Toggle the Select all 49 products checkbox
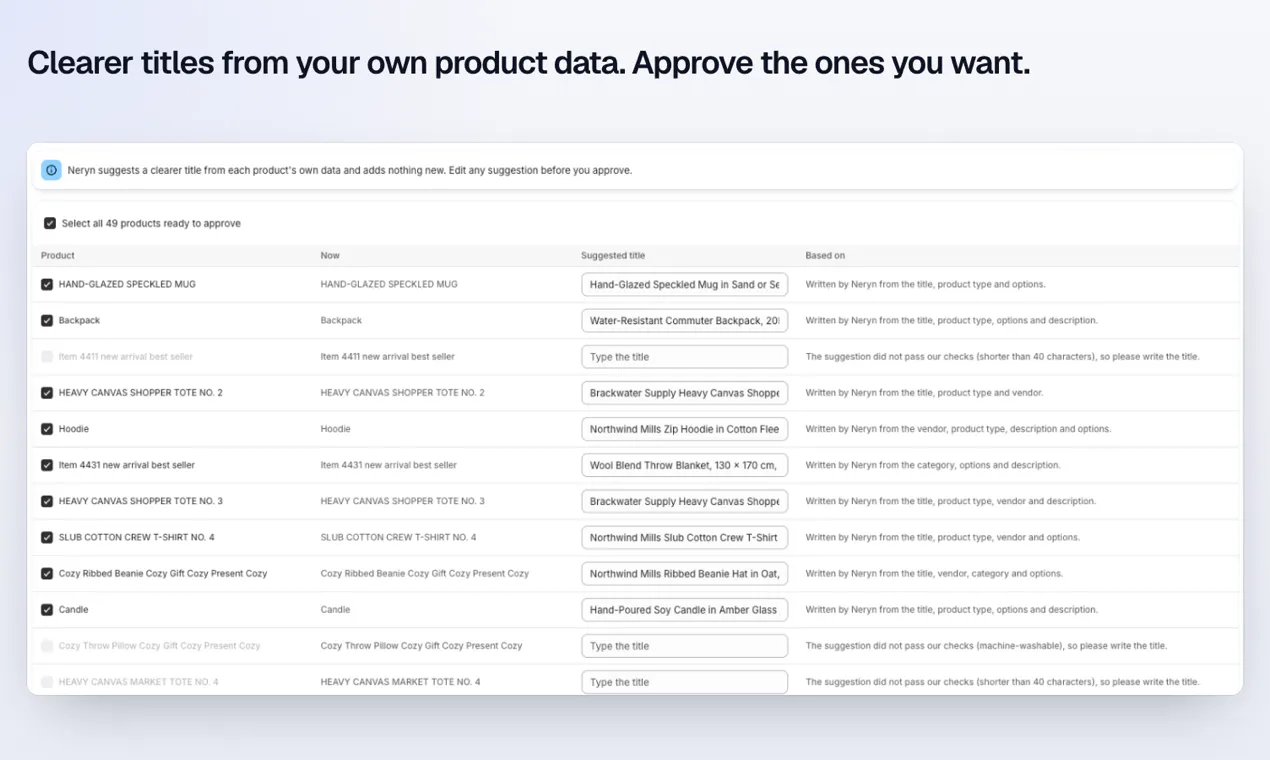The height and width of the screenshot is (760, 1270). [x=50, y=224]
